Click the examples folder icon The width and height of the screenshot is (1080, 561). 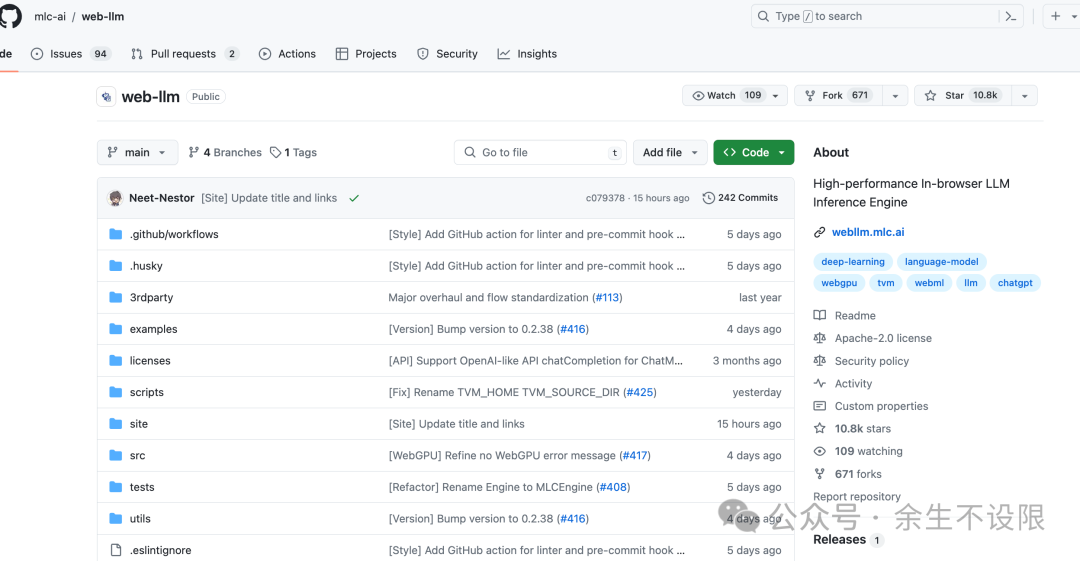116,329
